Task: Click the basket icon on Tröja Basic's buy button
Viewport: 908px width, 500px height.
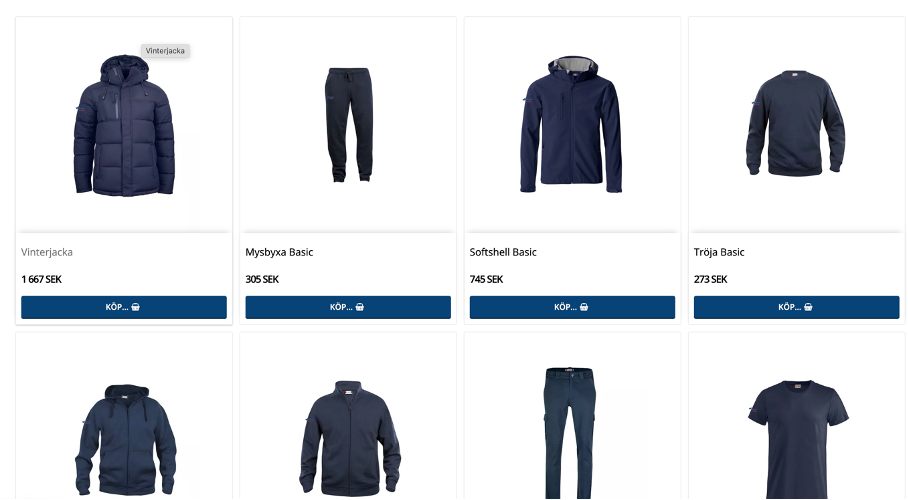Action: [808, 307]
